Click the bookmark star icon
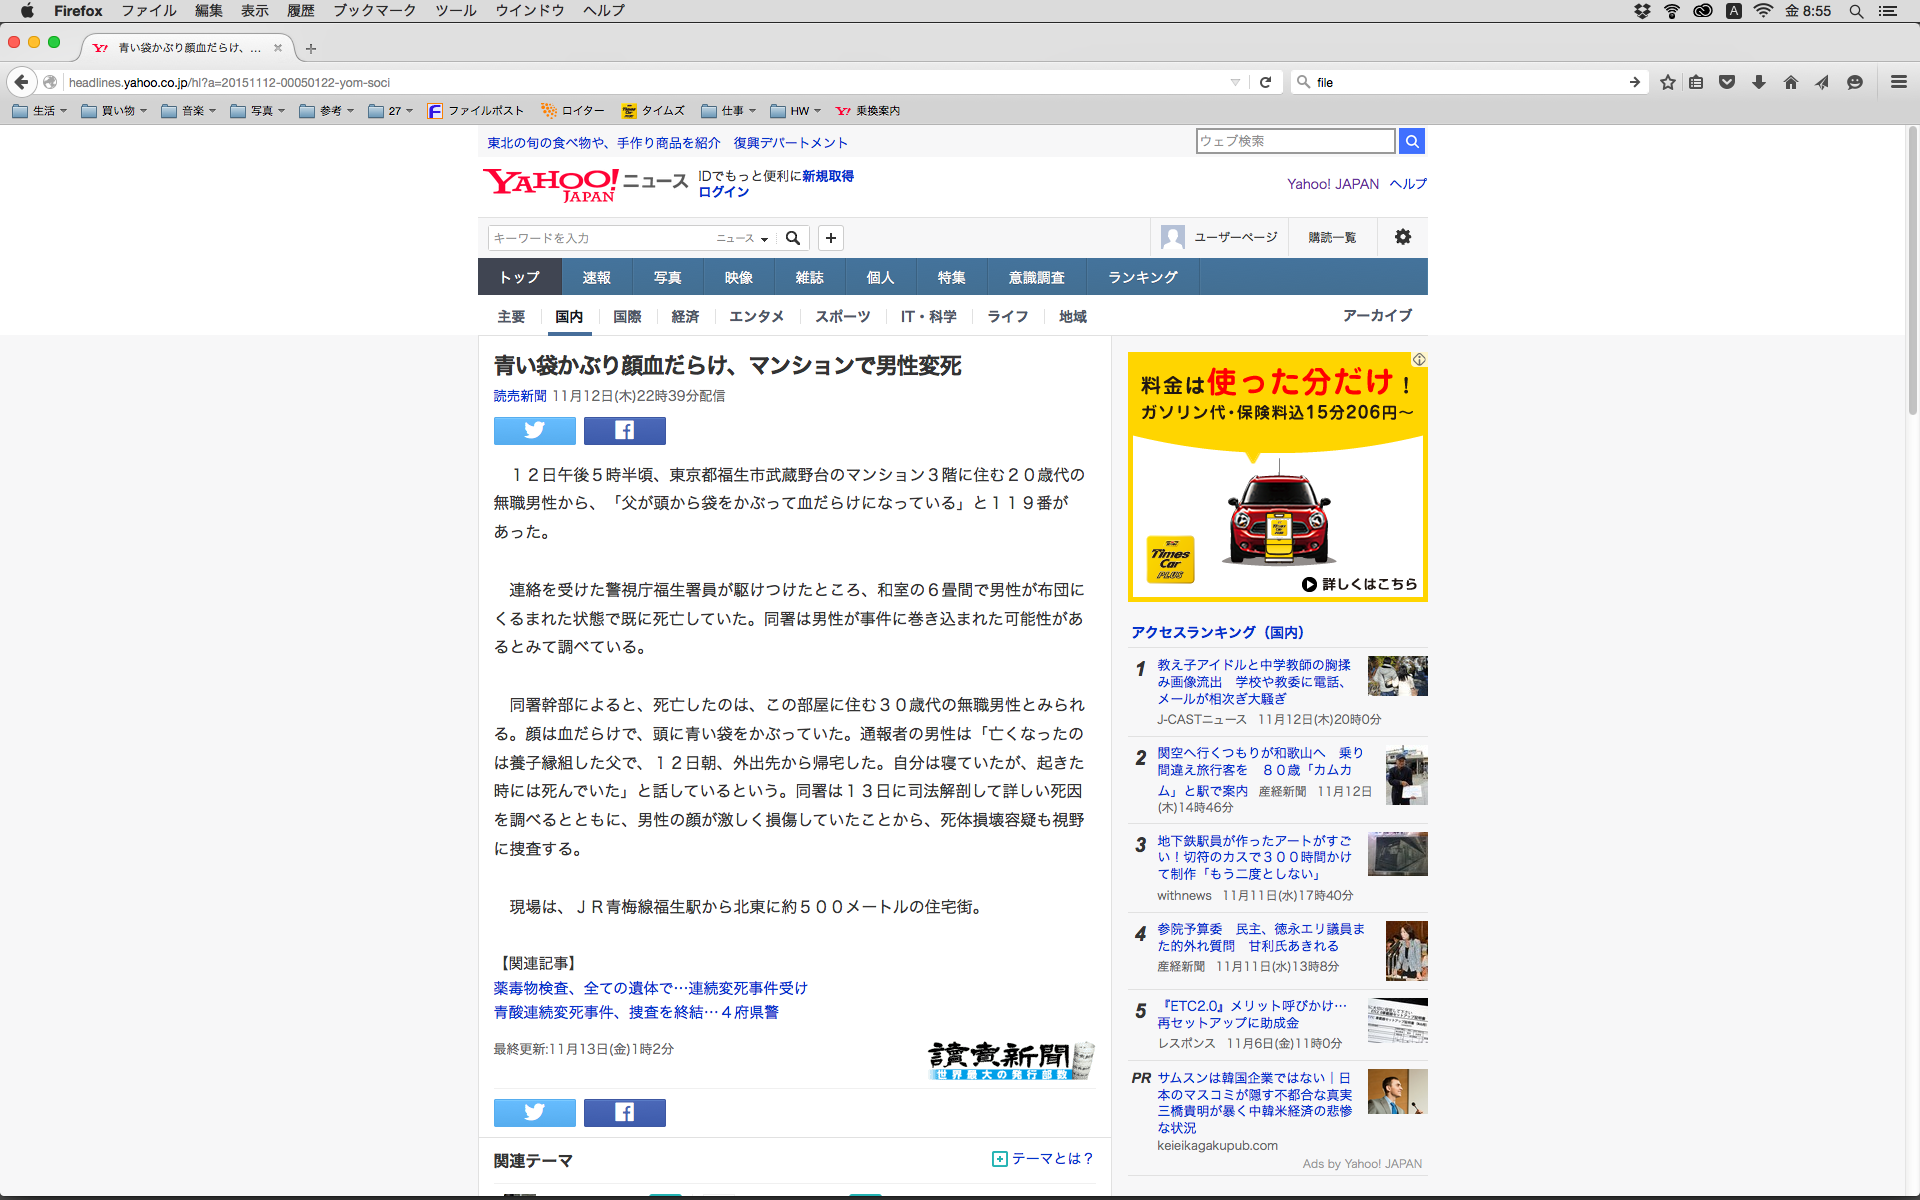This screenshot has width=1920, height=1200. tap(1667, 82)
